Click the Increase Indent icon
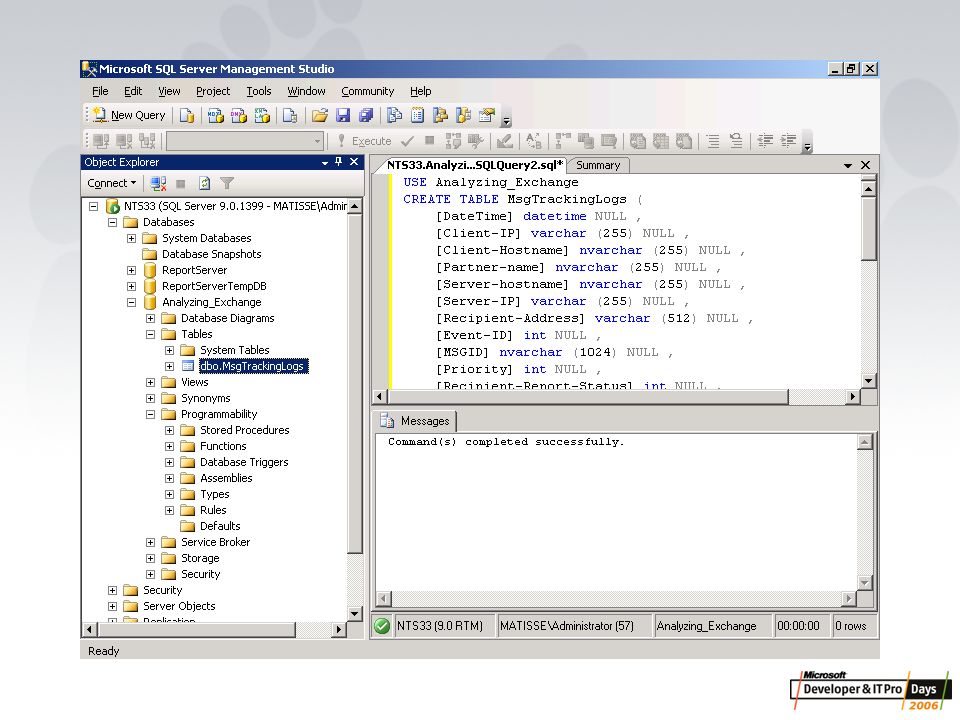The width and height of the screenshot is (960, 720). 789,141
